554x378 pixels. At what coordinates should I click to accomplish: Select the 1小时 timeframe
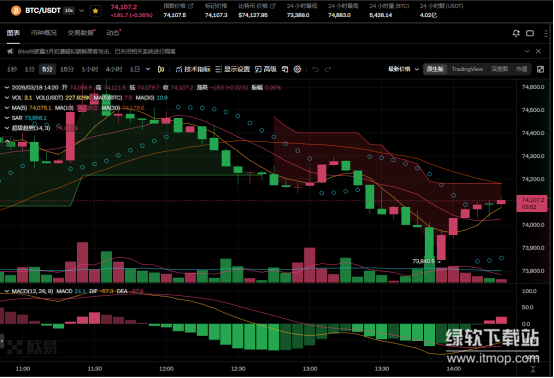[90, 69]
